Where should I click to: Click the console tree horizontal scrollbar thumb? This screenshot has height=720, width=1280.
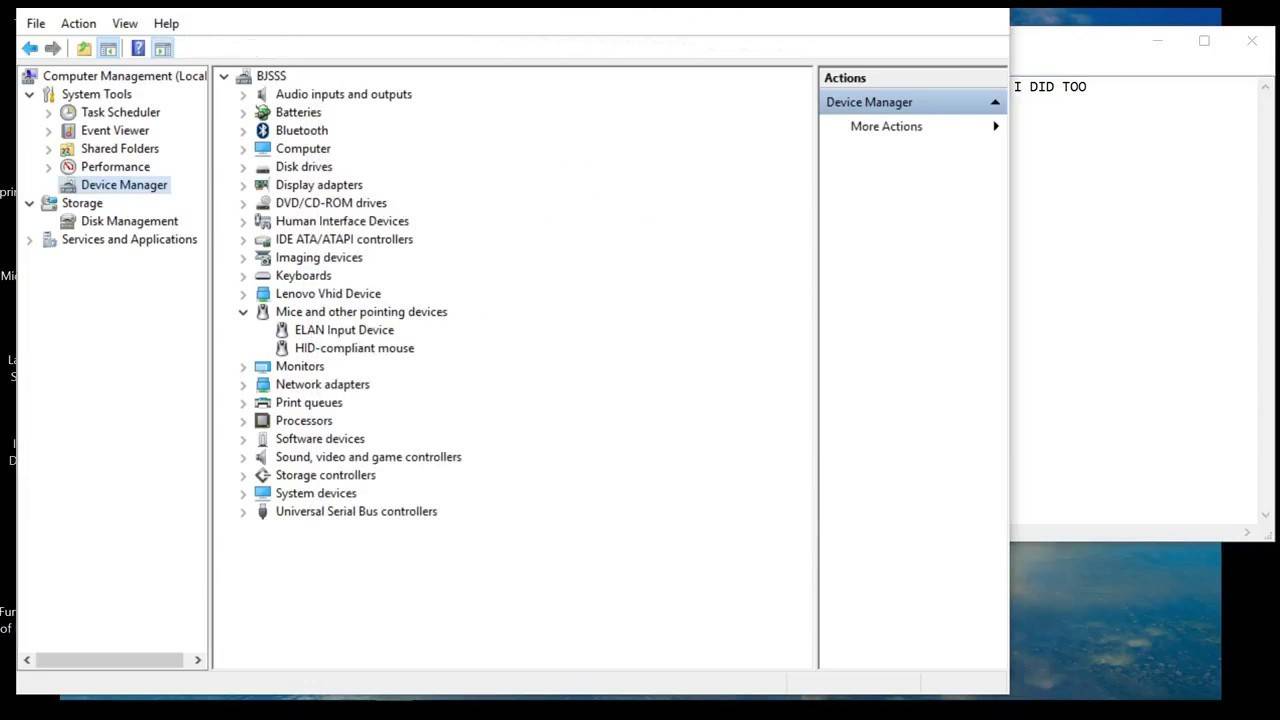[110, 660]
